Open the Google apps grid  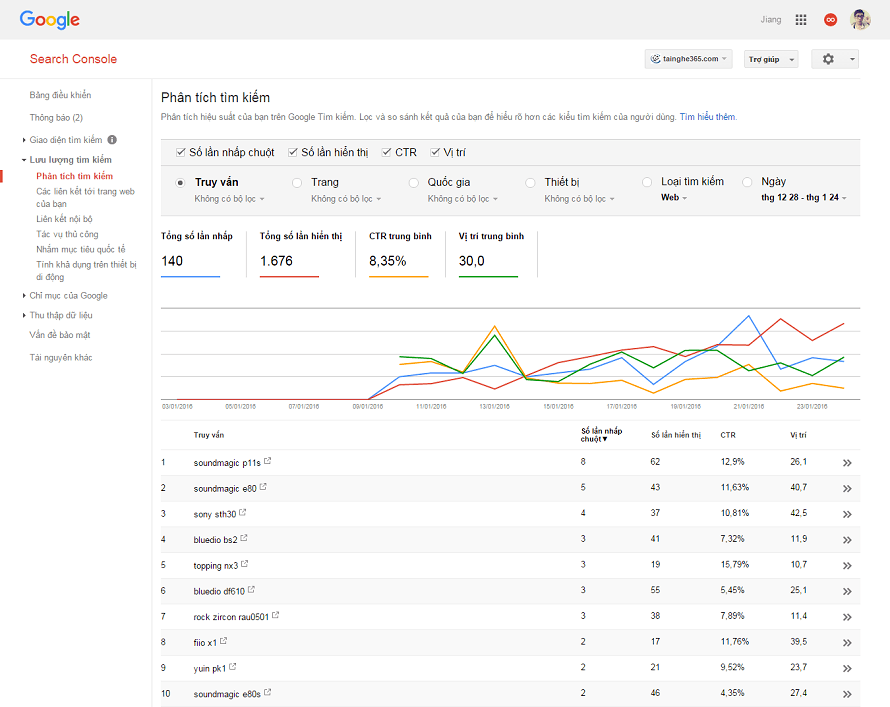(x=801, y=20)
